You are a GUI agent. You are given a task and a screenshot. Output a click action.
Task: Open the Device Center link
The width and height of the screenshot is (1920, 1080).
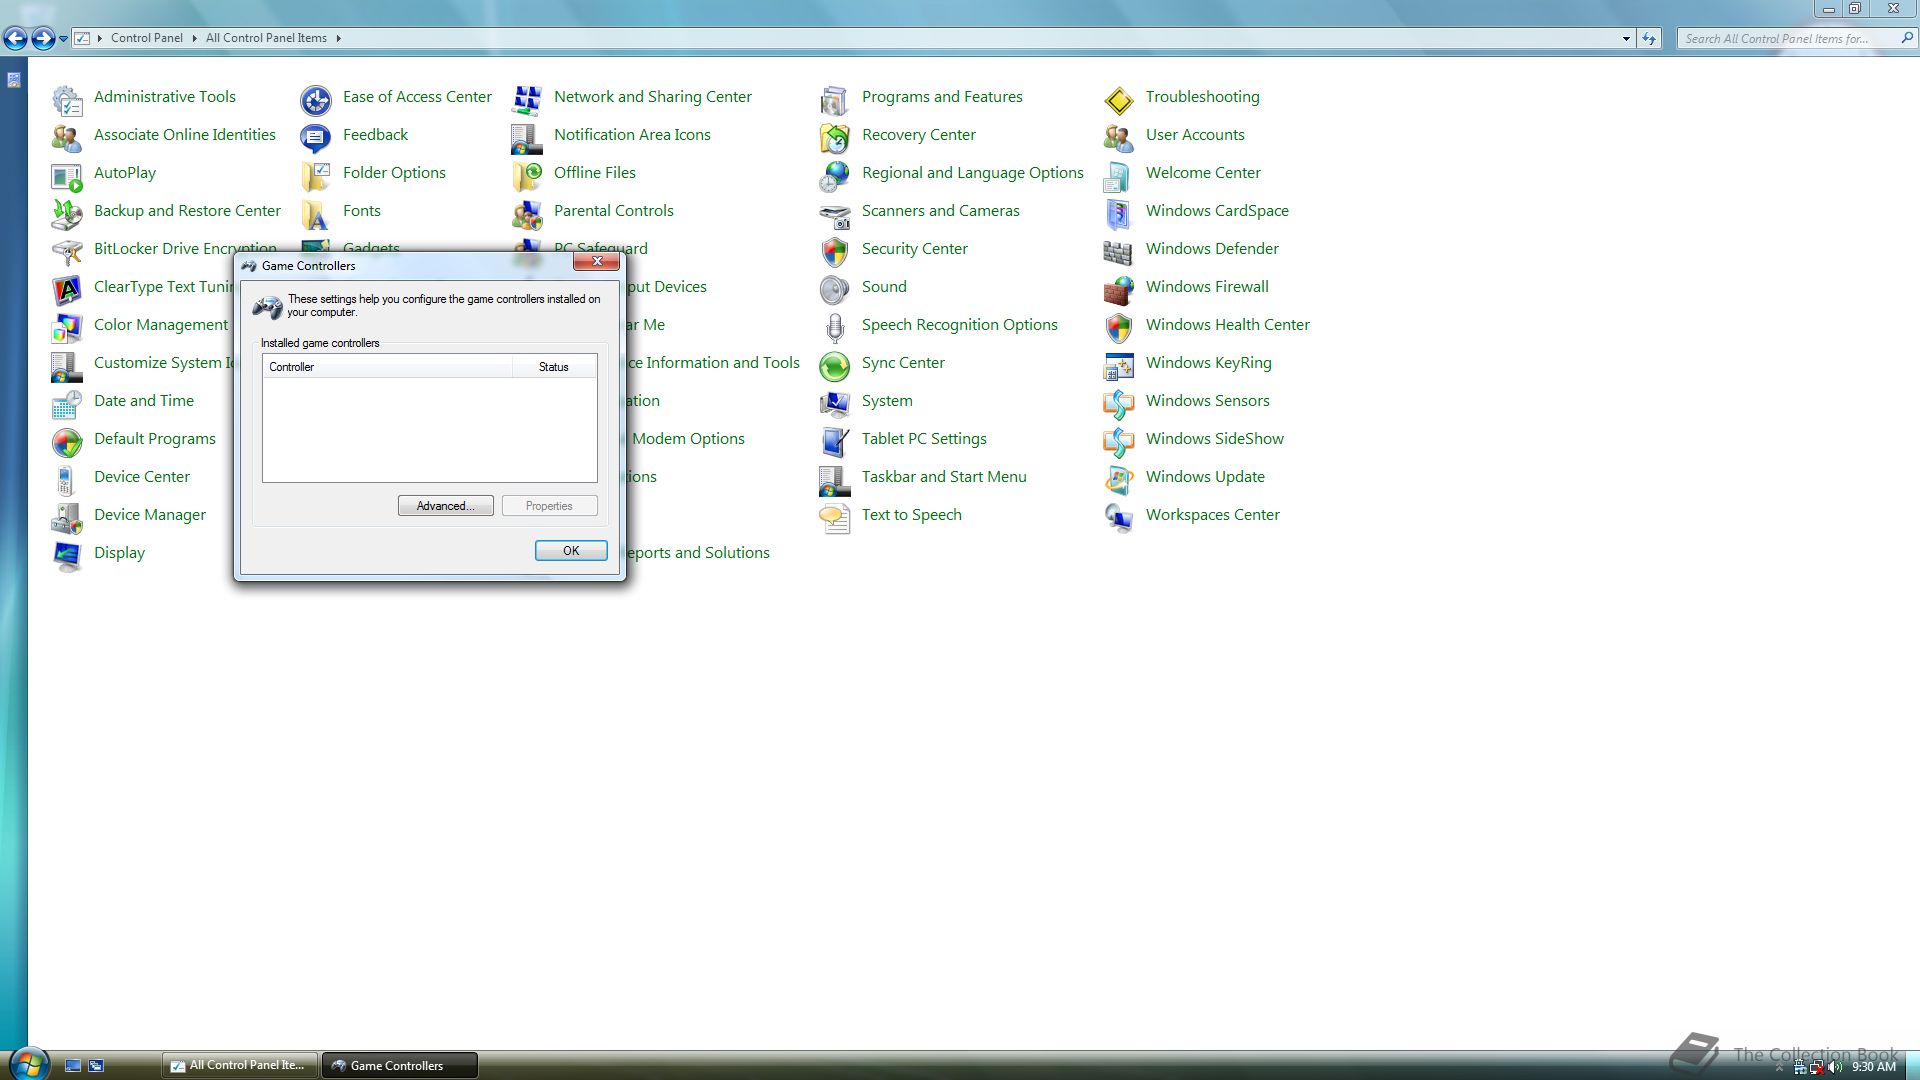pyautogui.click(x=142, y=477)
